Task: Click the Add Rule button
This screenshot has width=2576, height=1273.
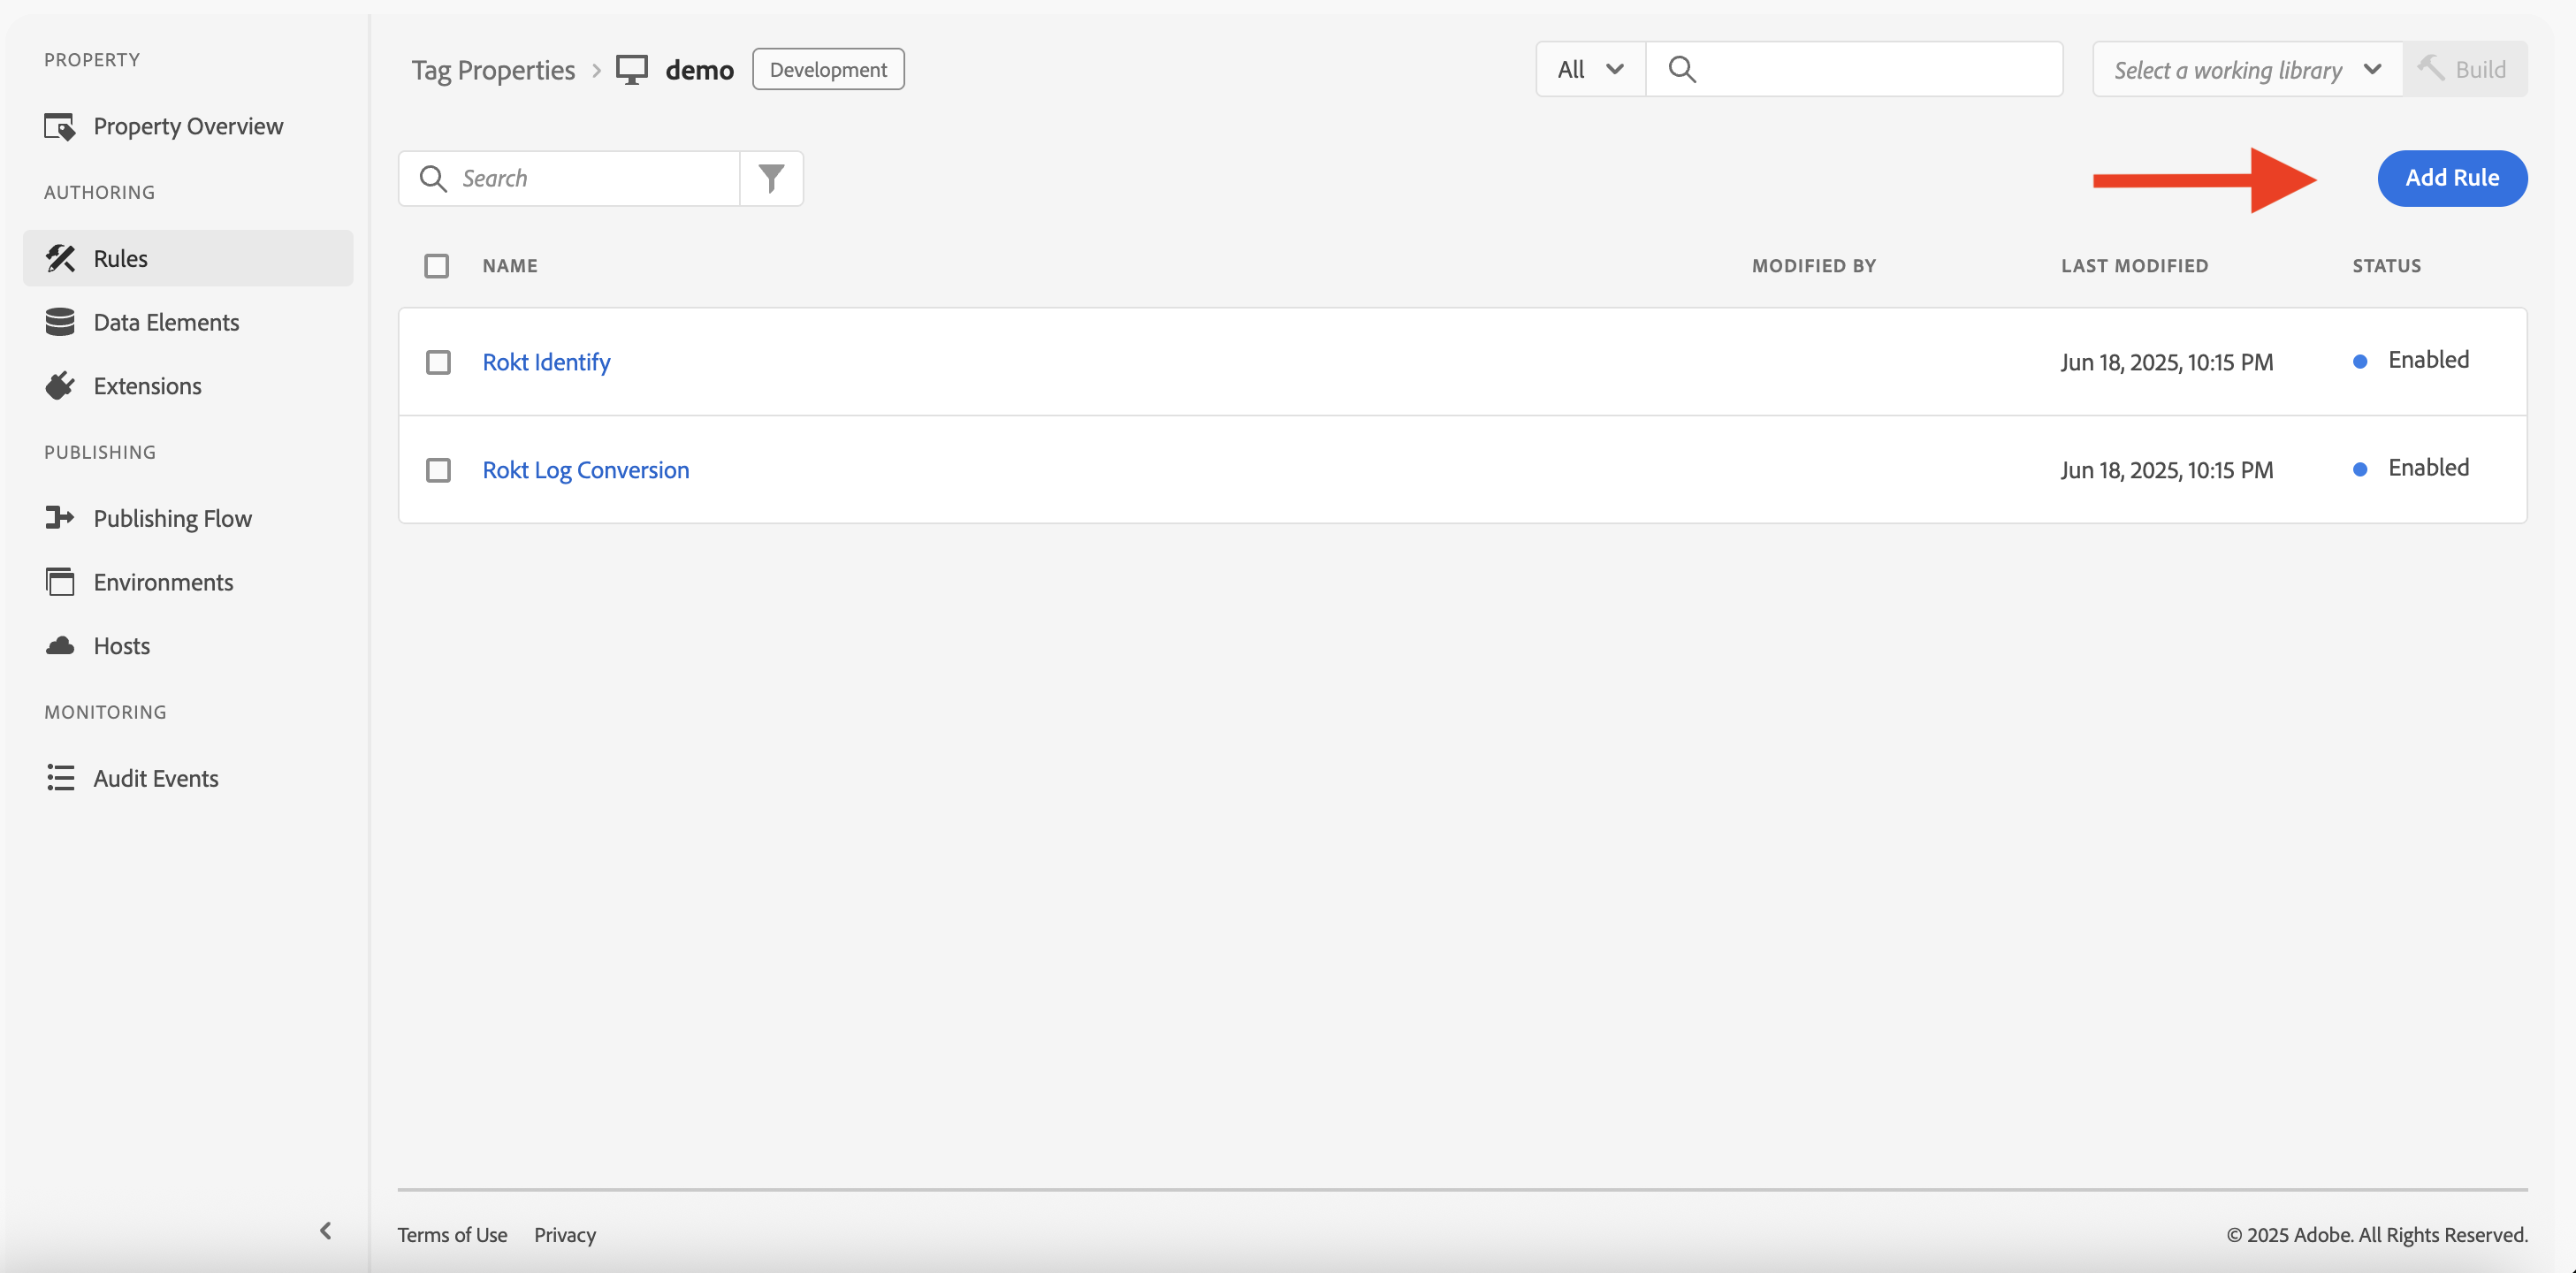Action: (2452, 178)
